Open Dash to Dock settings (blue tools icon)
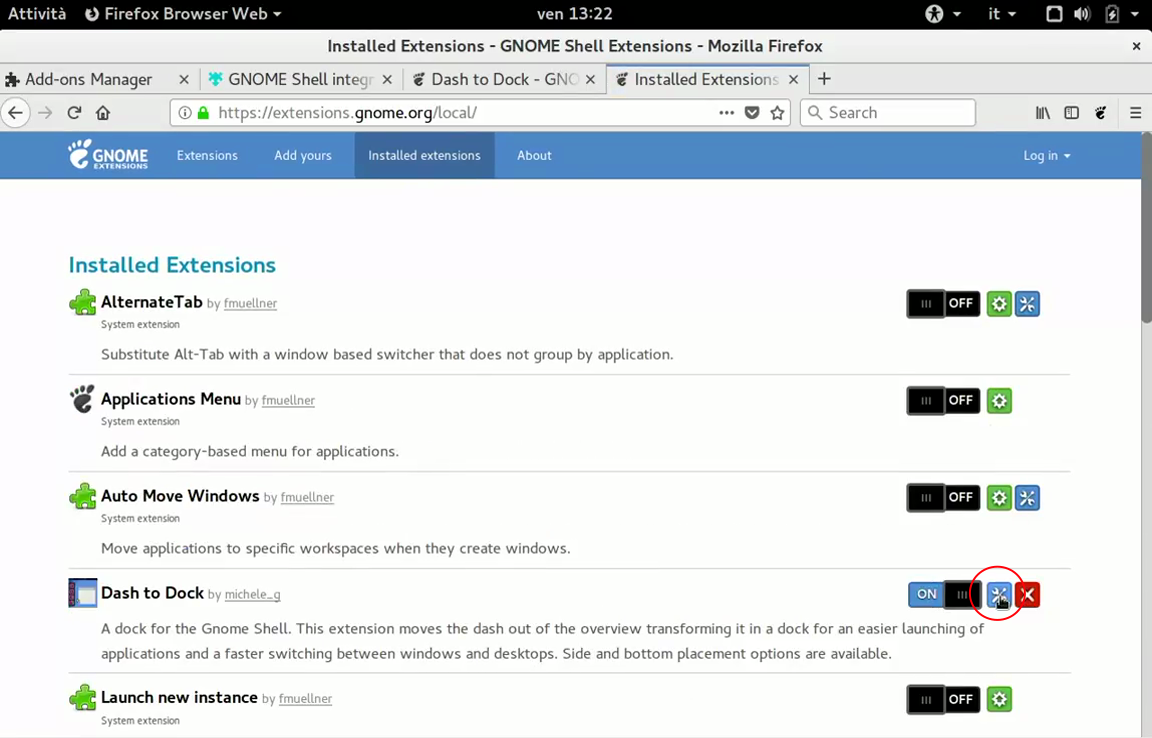 point(999,595)
